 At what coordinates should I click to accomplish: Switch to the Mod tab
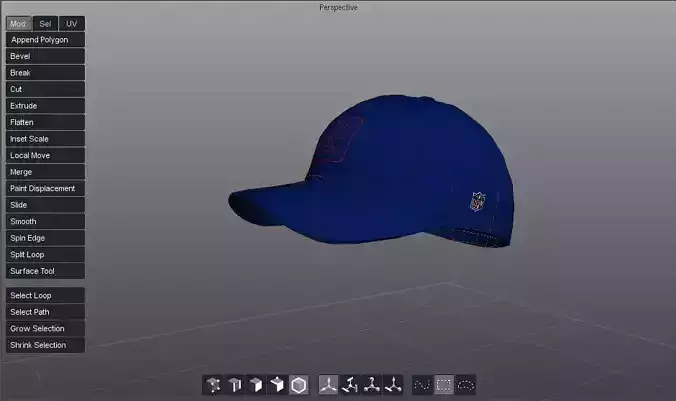[x=19, y=24]
